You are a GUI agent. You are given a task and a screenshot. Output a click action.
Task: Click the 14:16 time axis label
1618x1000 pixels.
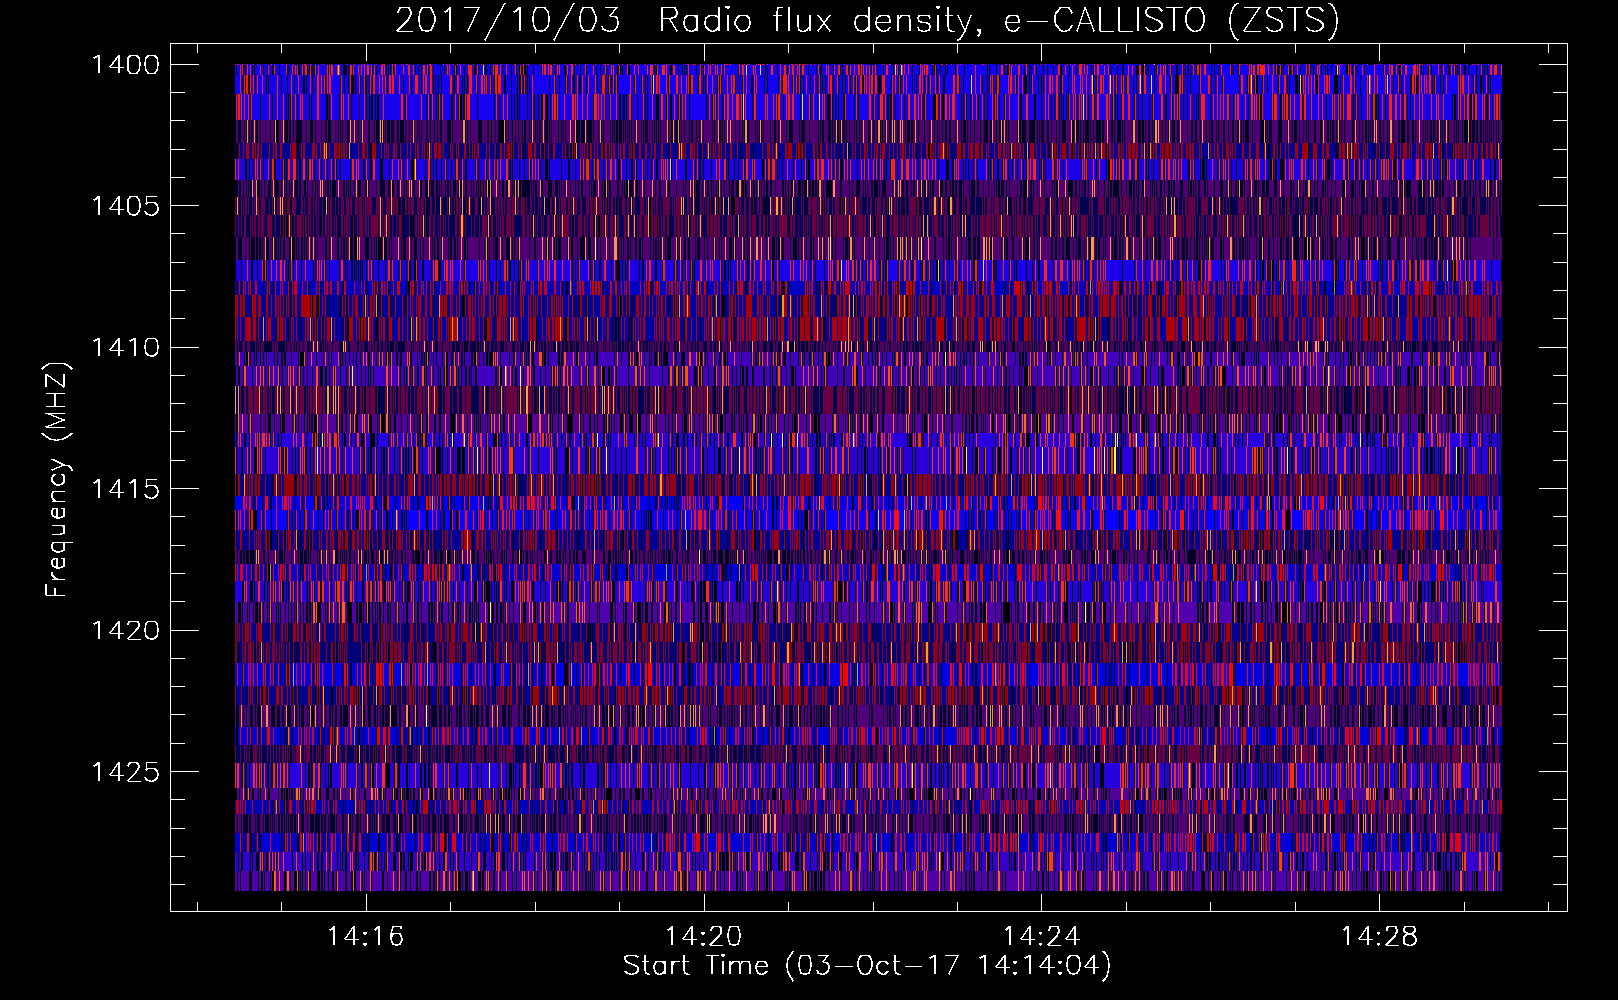click(366, 937)
